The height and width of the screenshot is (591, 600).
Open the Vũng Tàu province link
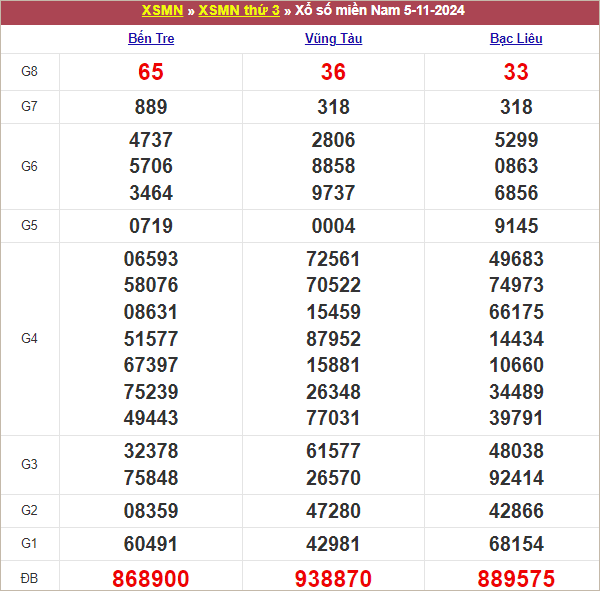(x=333, y=38)
